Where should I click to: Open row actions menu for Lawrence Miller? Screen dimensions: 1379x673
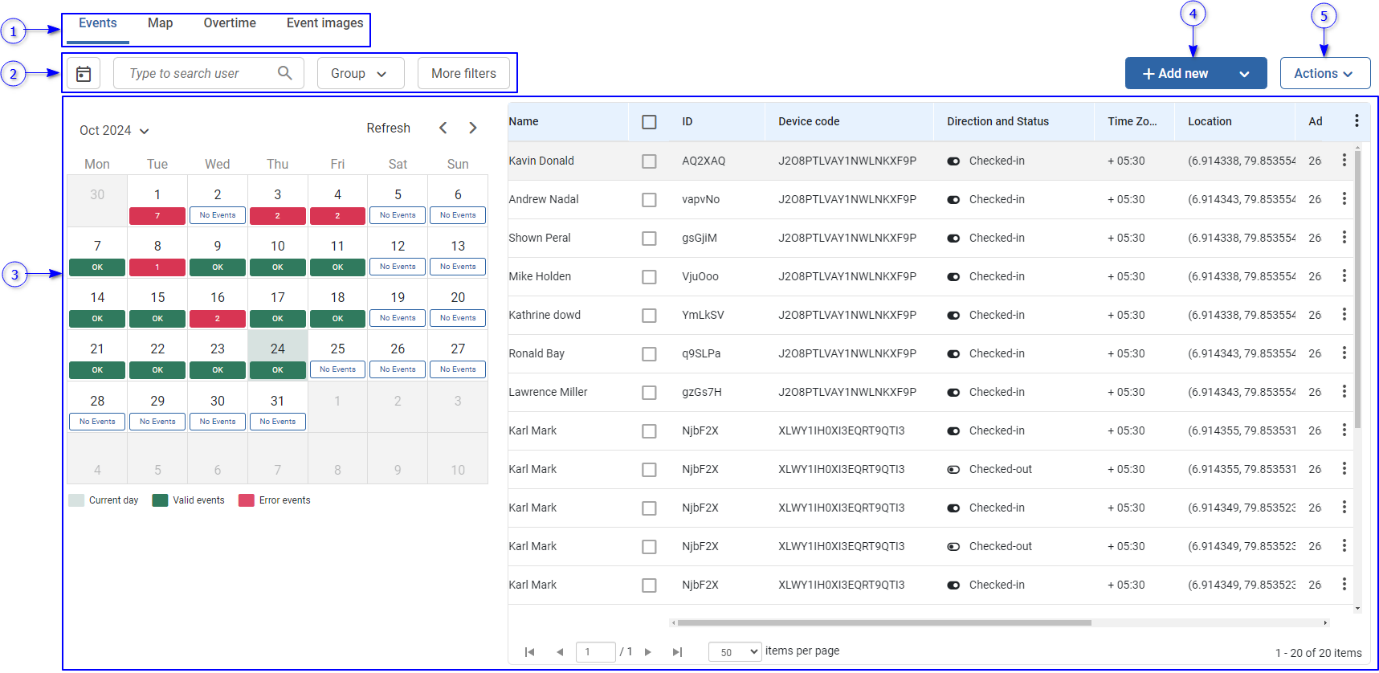coord(1344,392)
